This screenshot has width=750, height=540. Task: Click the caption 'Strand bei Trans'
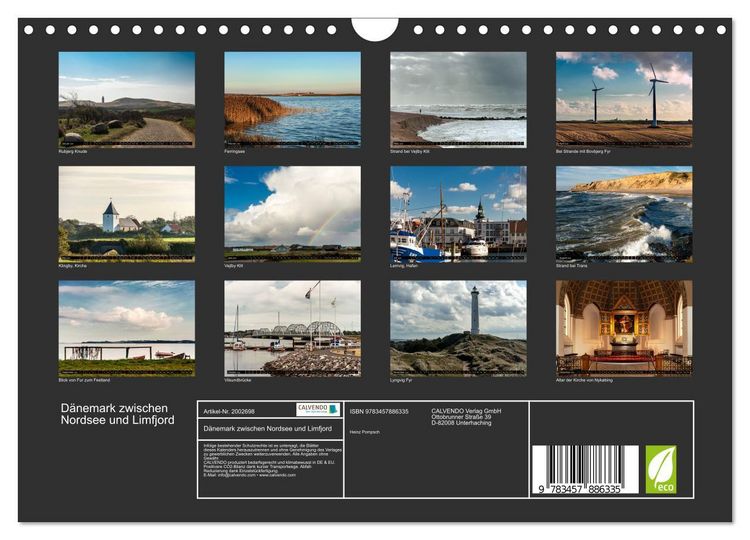tap(572, 265)
